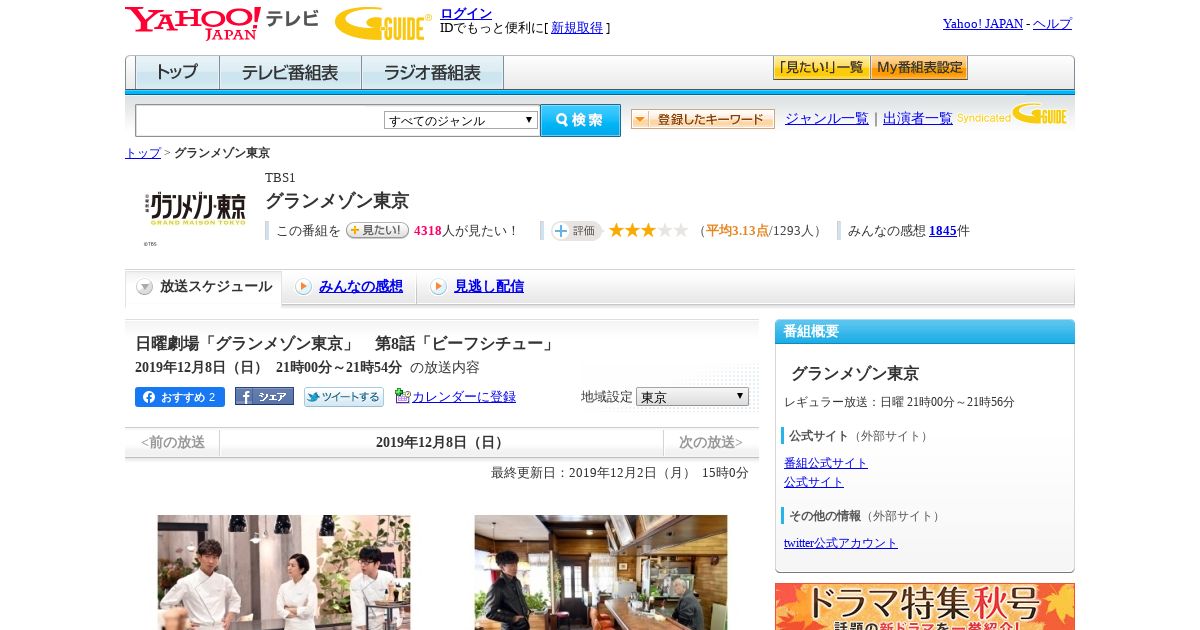Screen dimensions: 1200x630
Task: Open the Yahoo! JAPAN link at top right
Action: coord(983,24)
